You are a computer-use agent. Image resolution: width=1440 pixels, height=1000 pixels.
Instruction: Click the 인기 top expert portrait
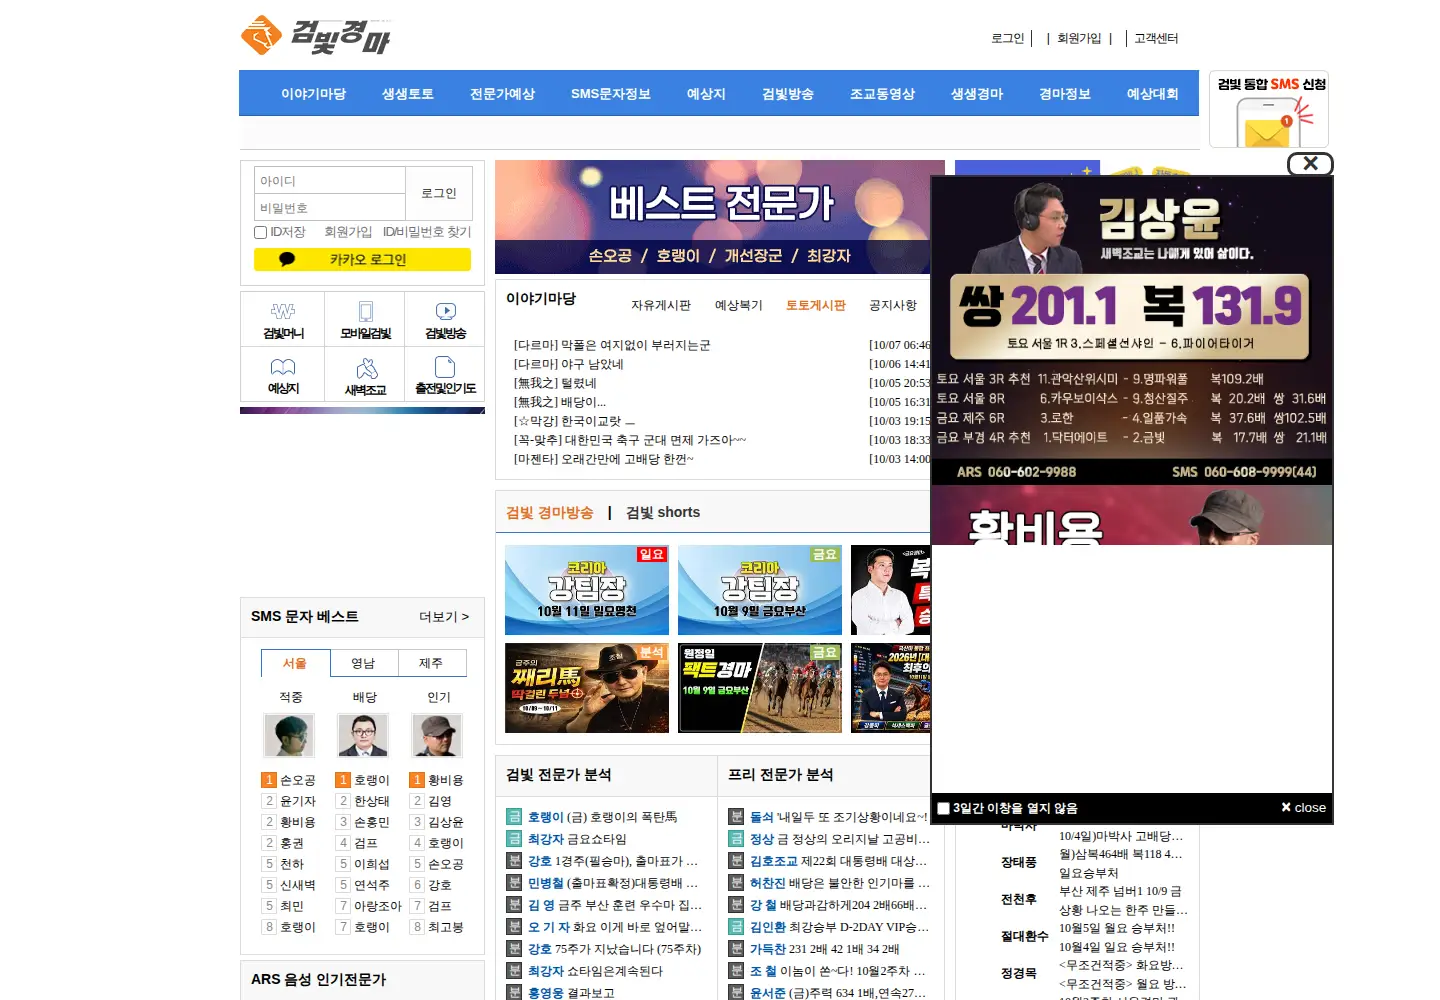[x=437, y=735]
